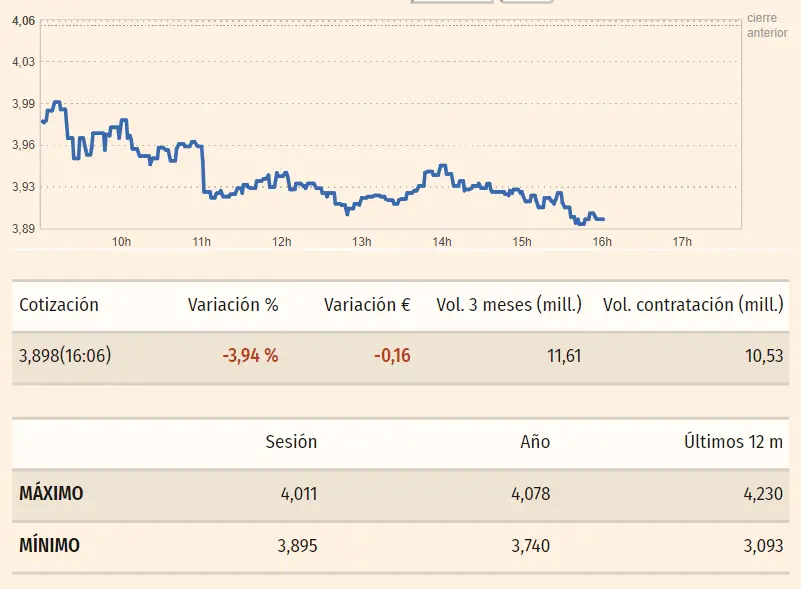Click the 3,898(16:06) quote value

tap(65, 356)
